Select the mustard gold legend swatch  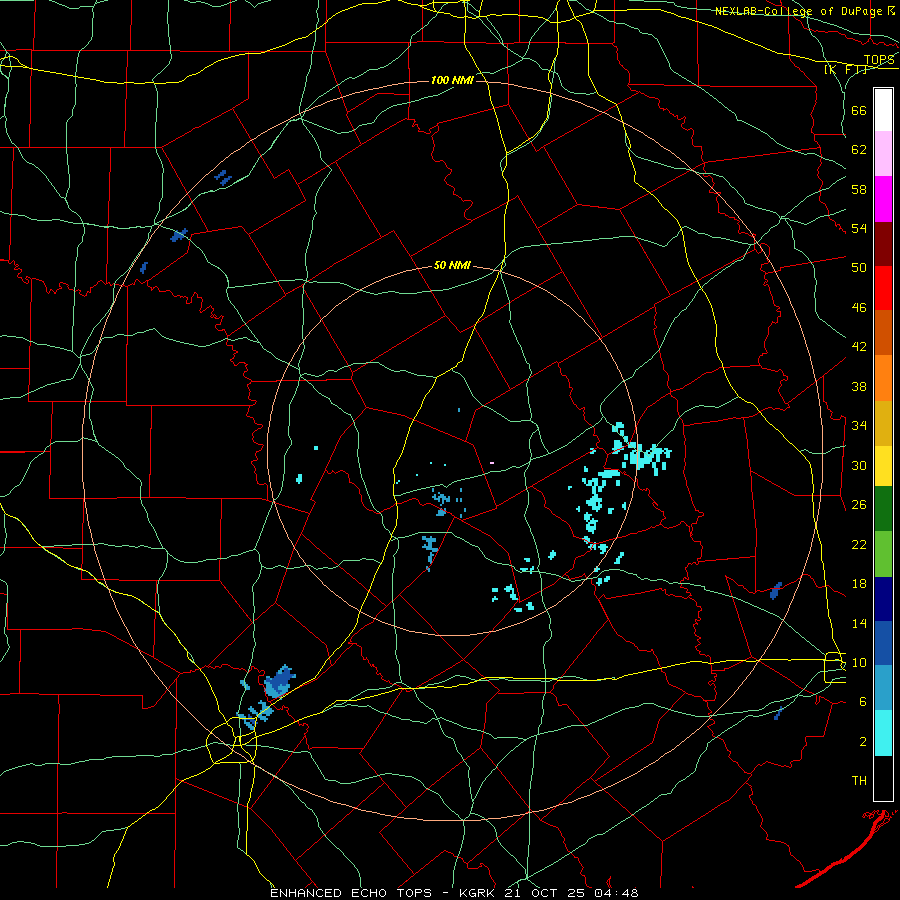(883, 423)
